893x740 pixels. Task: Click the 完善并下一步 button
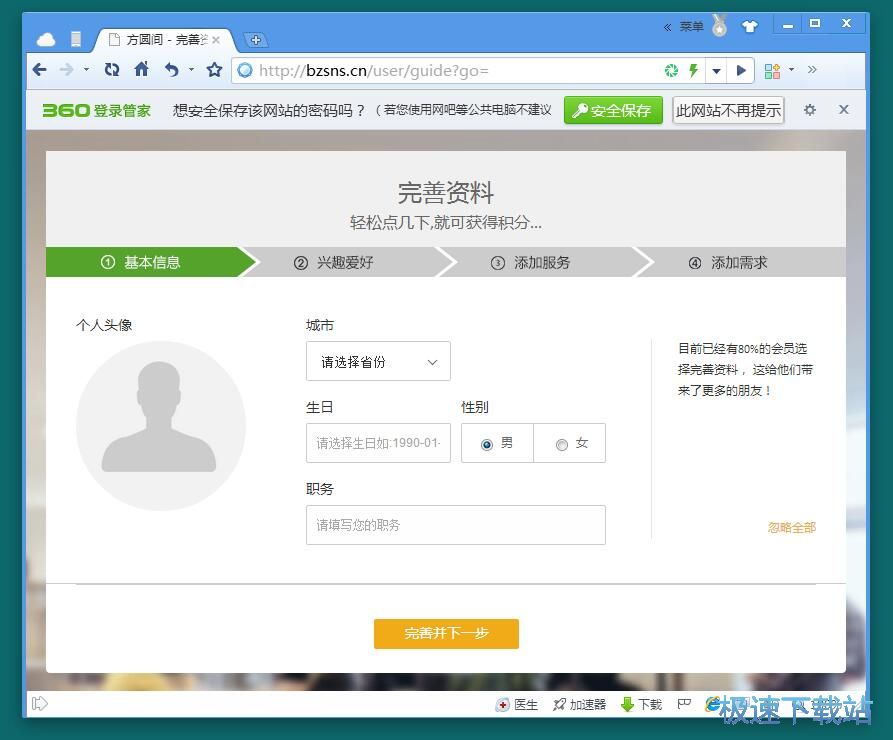pyautogui.click(x=446, y=634)
